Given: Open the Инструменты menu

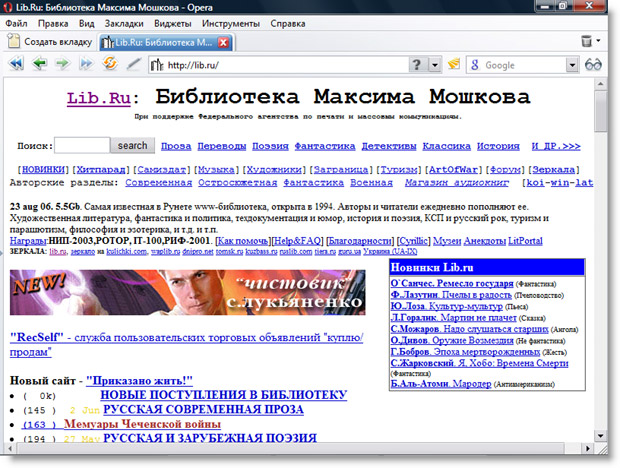Looking at the screenshot, I should coord(231,24).
